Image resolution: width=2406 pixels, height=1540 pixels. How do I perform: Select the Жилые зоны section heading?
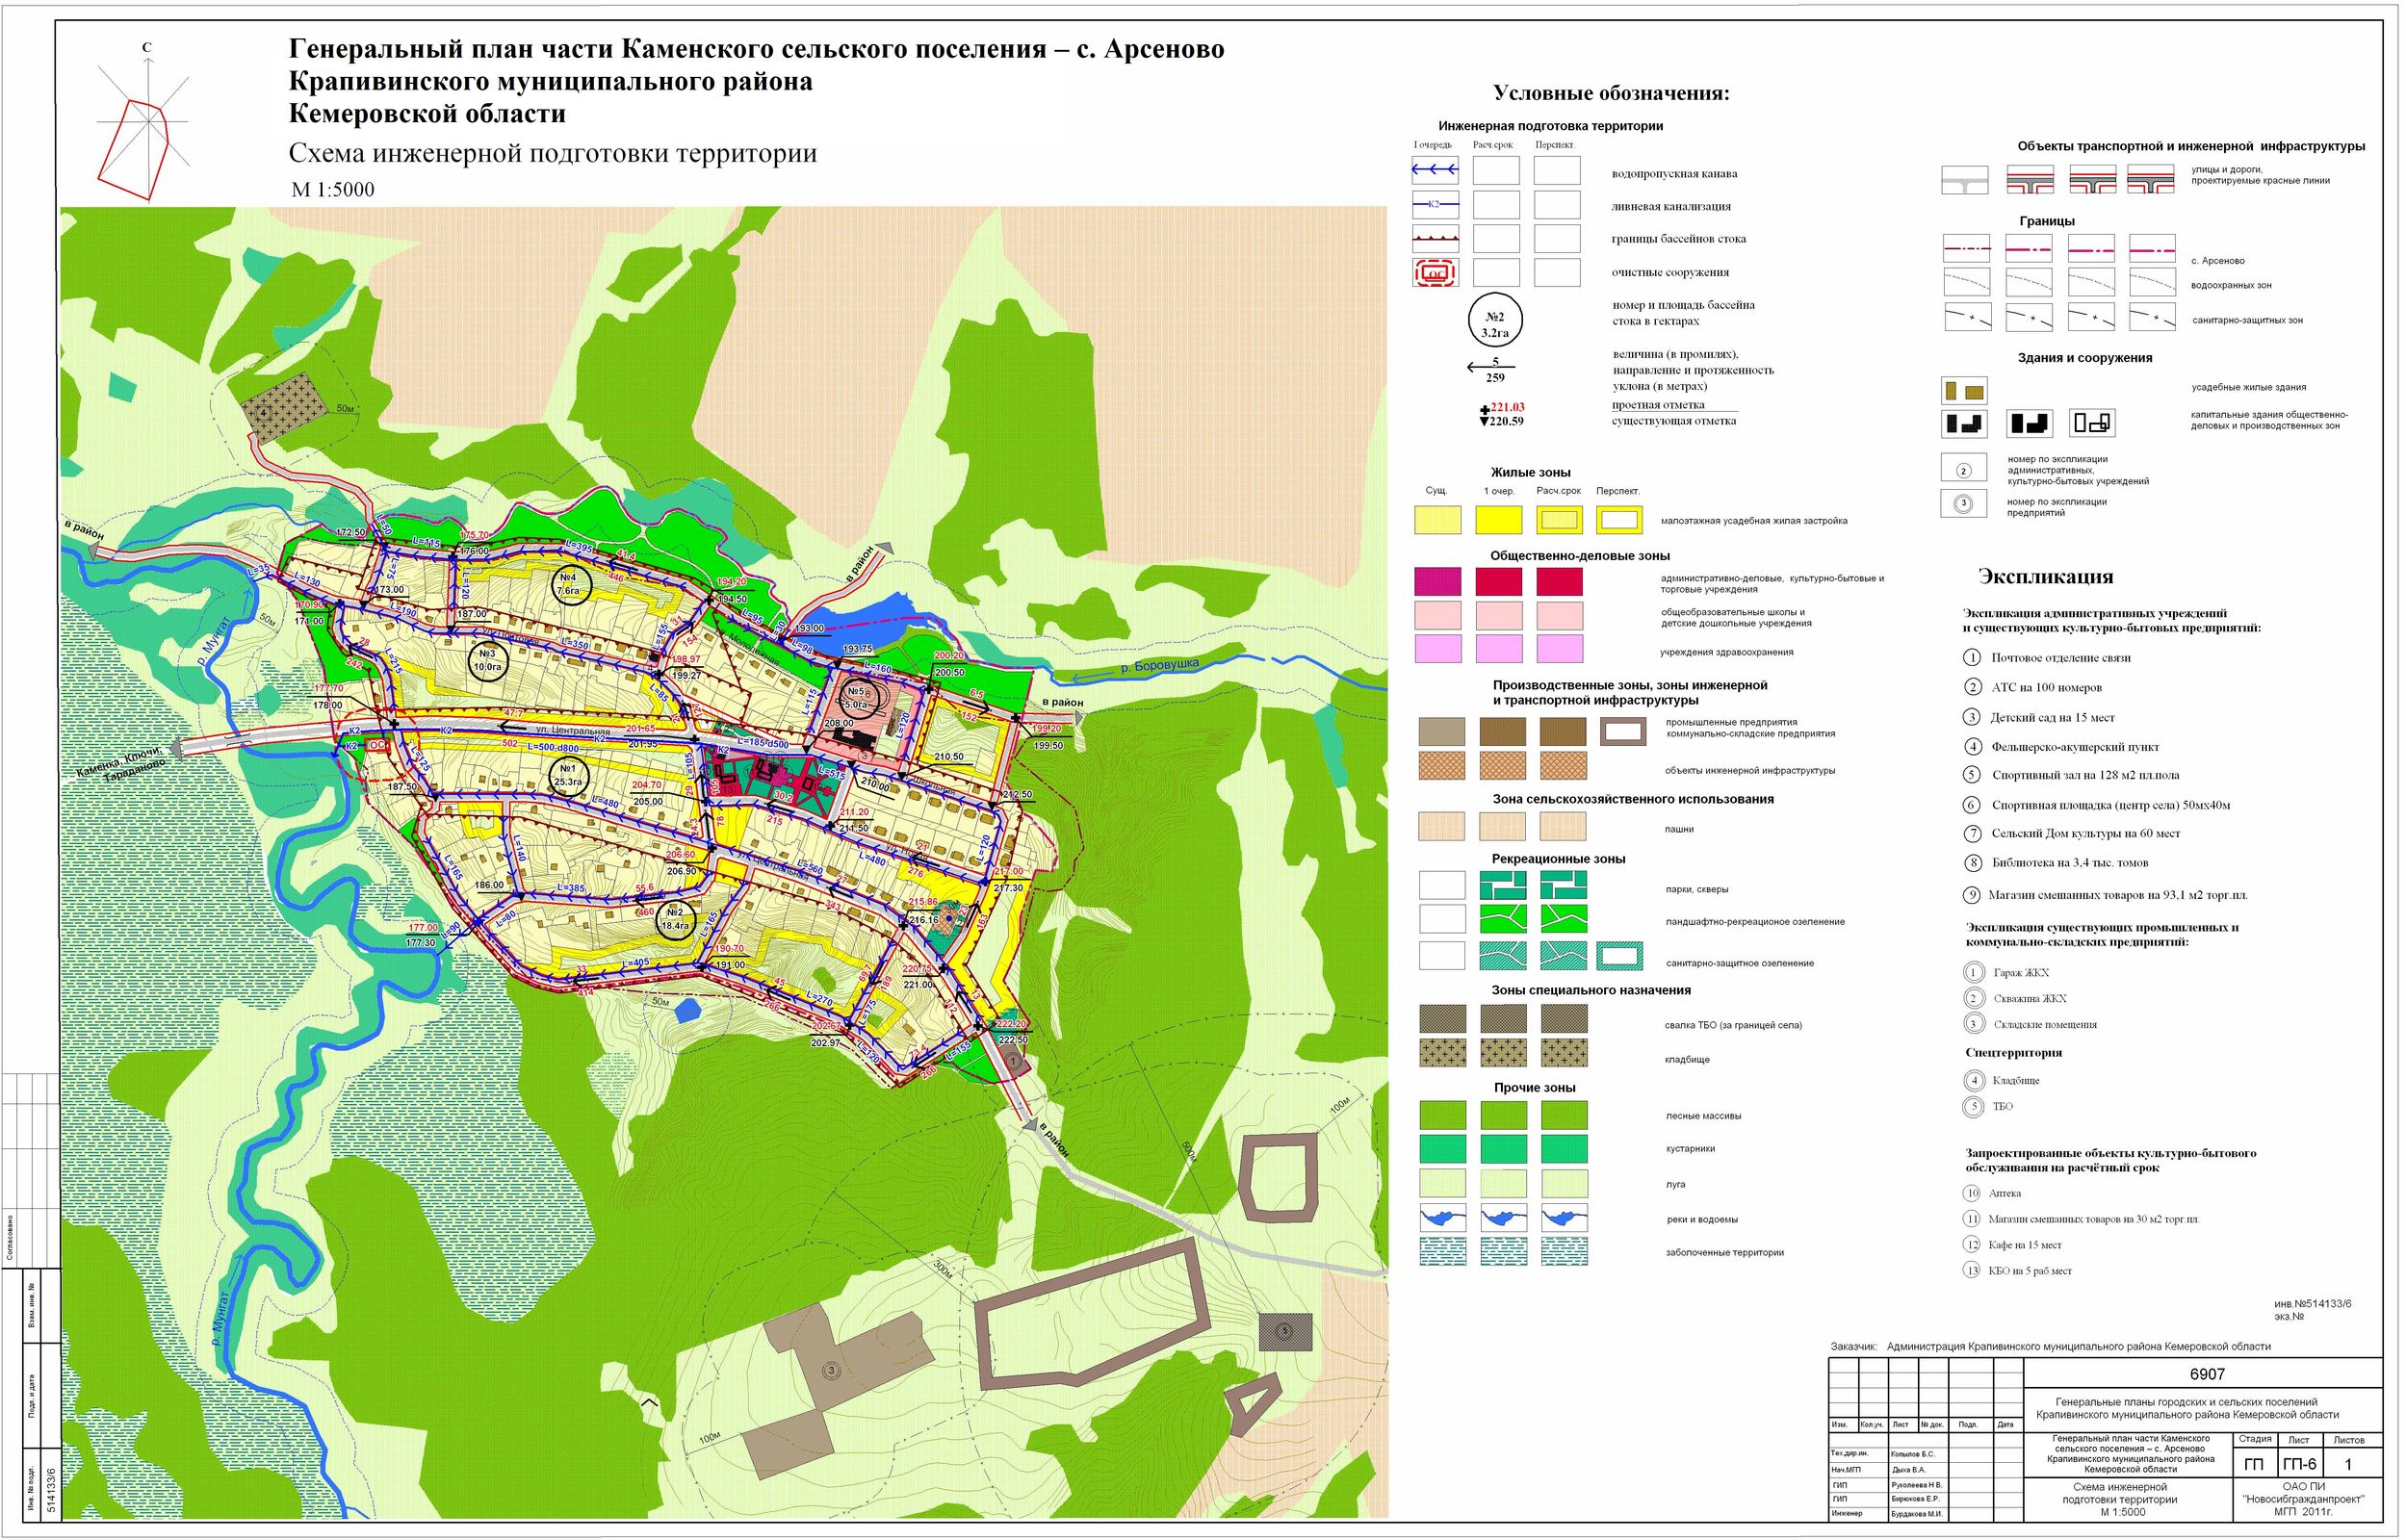coord(1530,473)
